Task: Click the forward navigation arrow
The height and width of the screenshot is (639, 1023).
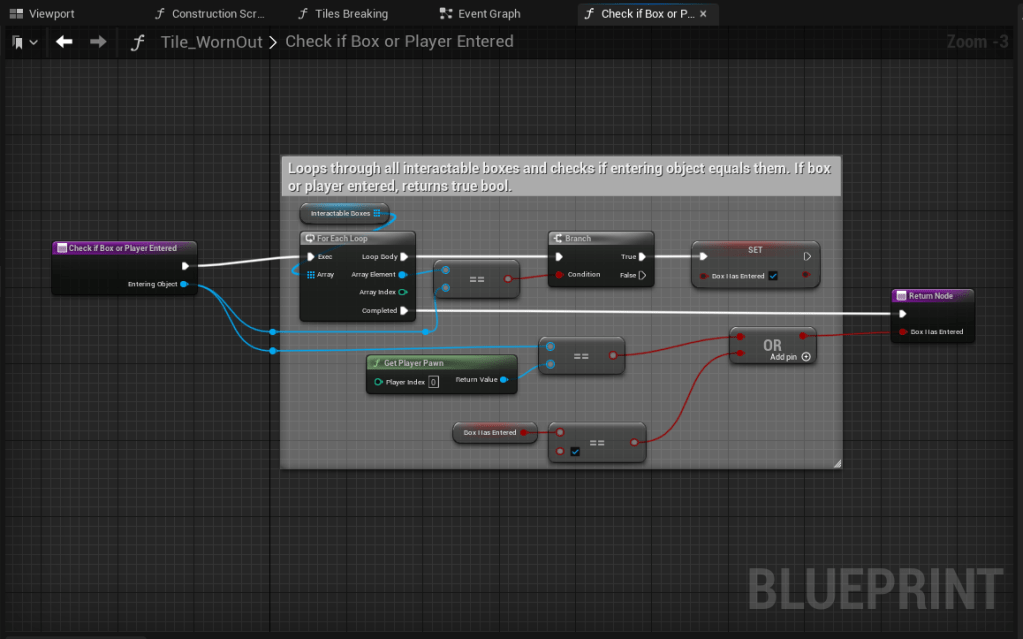Action: coord(98,42)
